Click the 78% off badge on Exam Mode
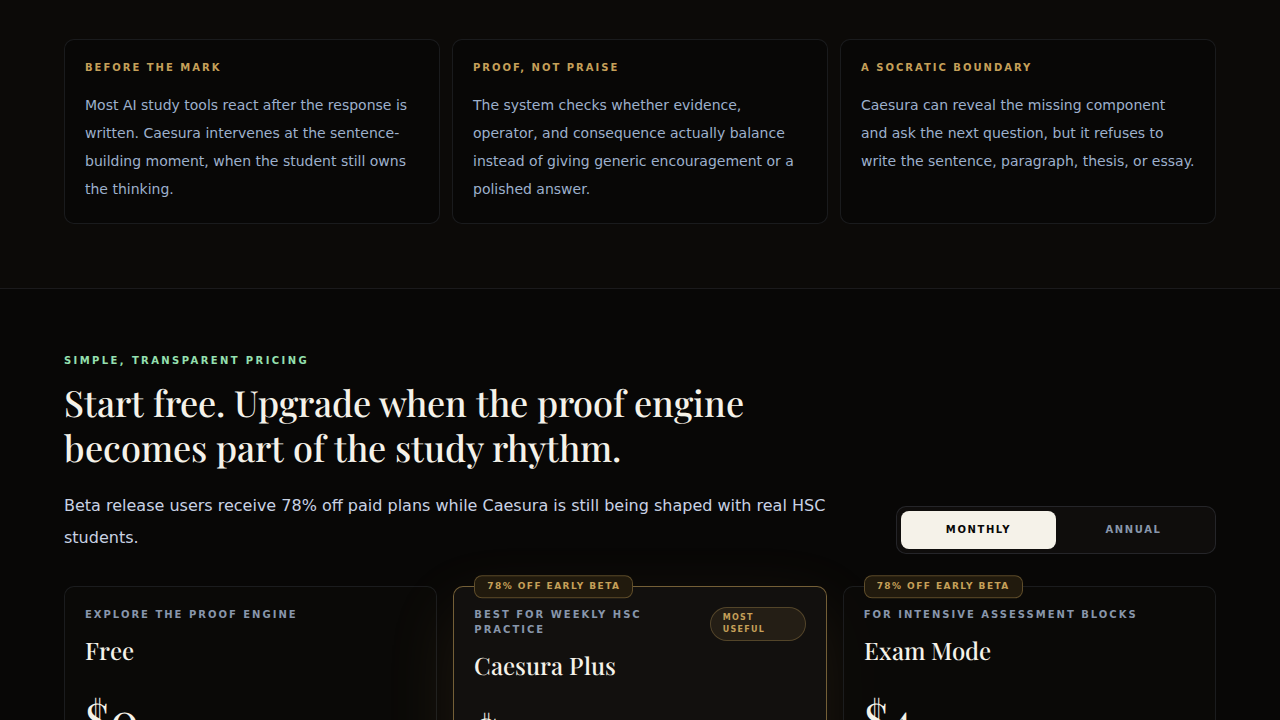 pos(943,586)
